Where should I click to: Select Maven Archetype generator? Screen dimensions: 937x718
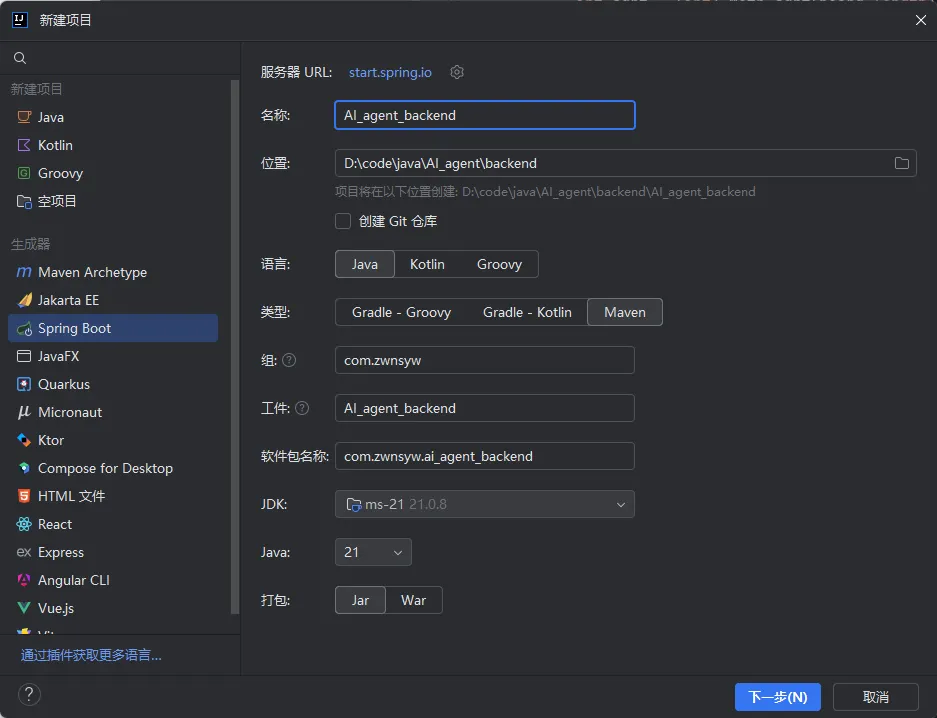[x=113, y=272]
